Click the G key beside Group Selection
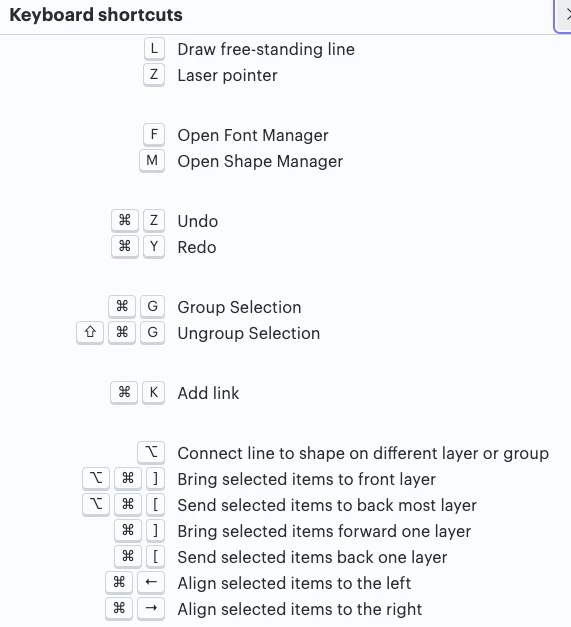The image size is (571, 627). [x=152, y=307]
